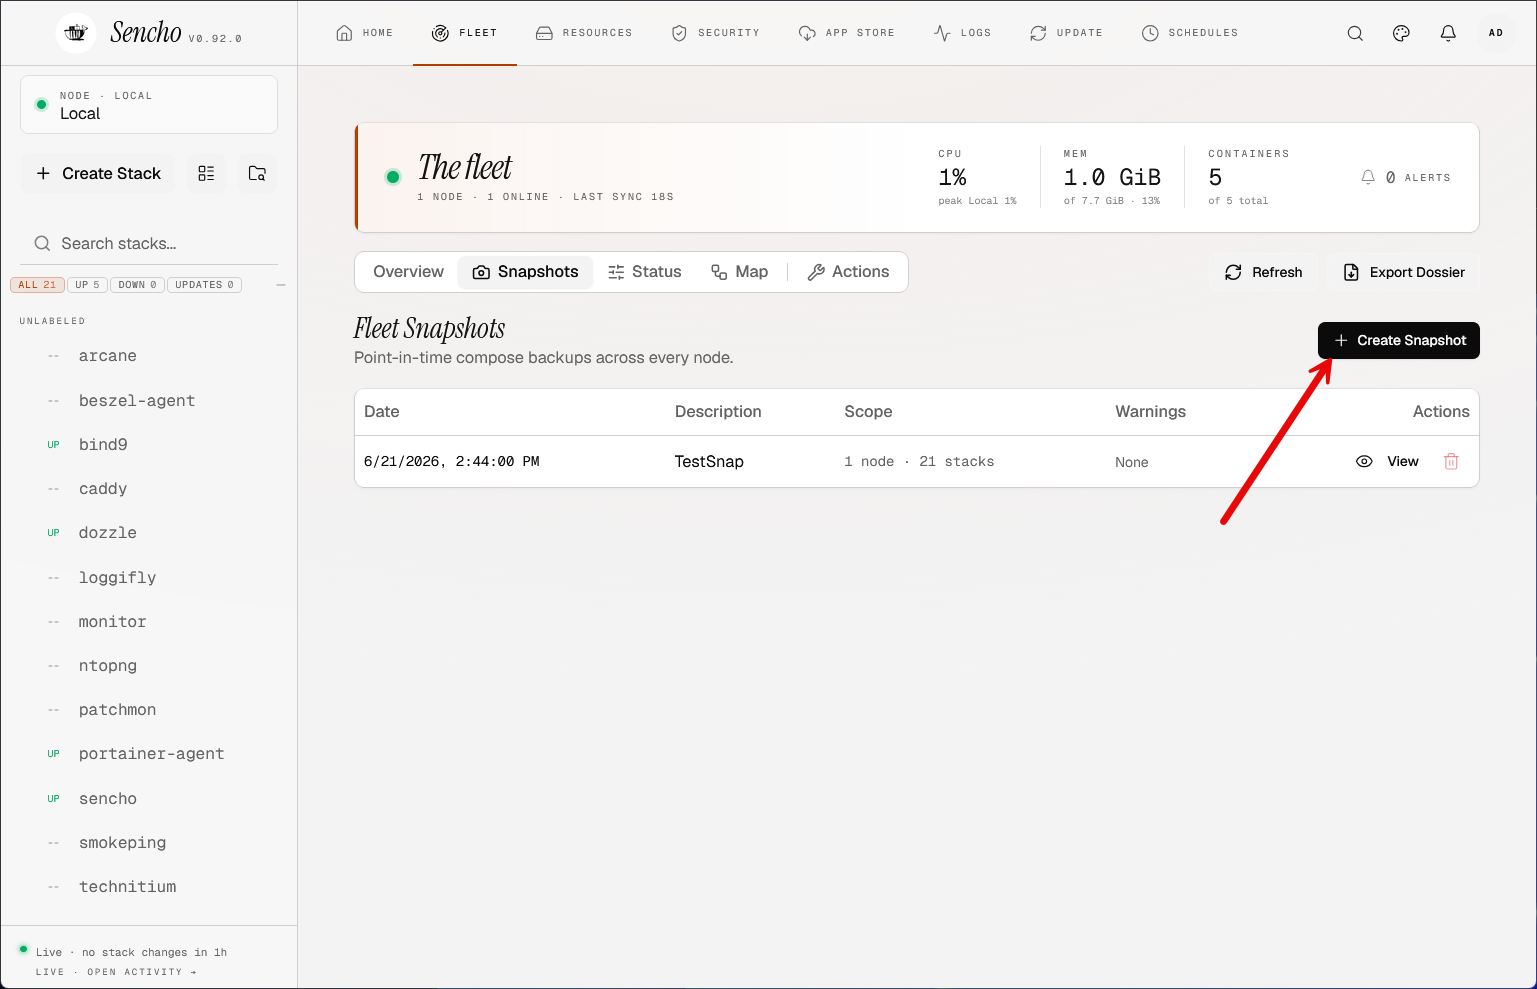Click the Date column header

click(x=381, y=412)
